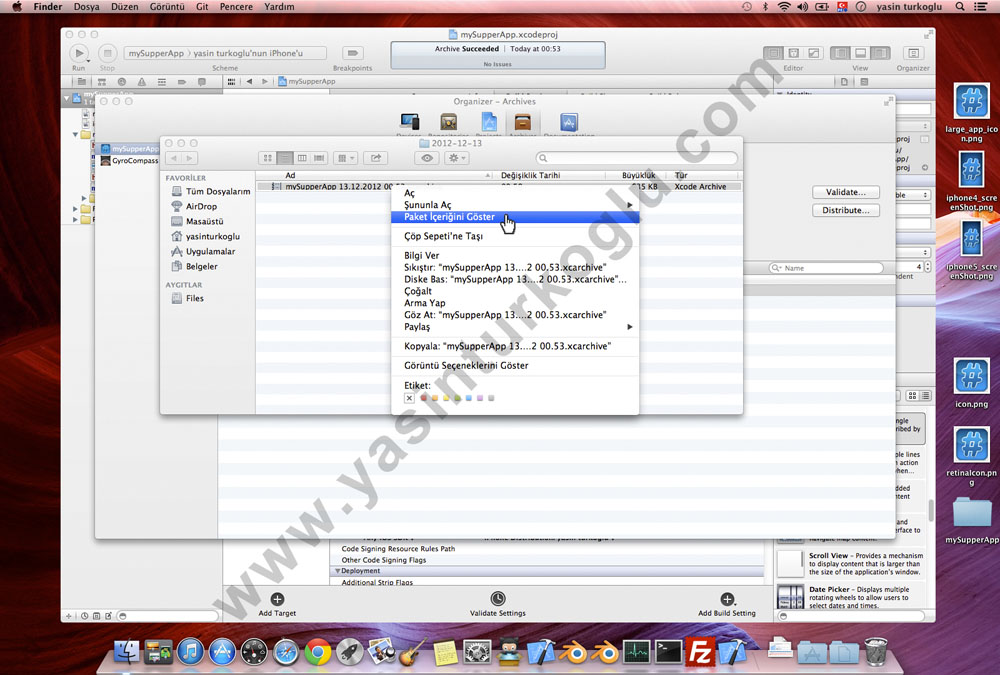Switch the Finder window to list view
Viewport: 1000px width, 675px height.
click(x=285, y=158)
